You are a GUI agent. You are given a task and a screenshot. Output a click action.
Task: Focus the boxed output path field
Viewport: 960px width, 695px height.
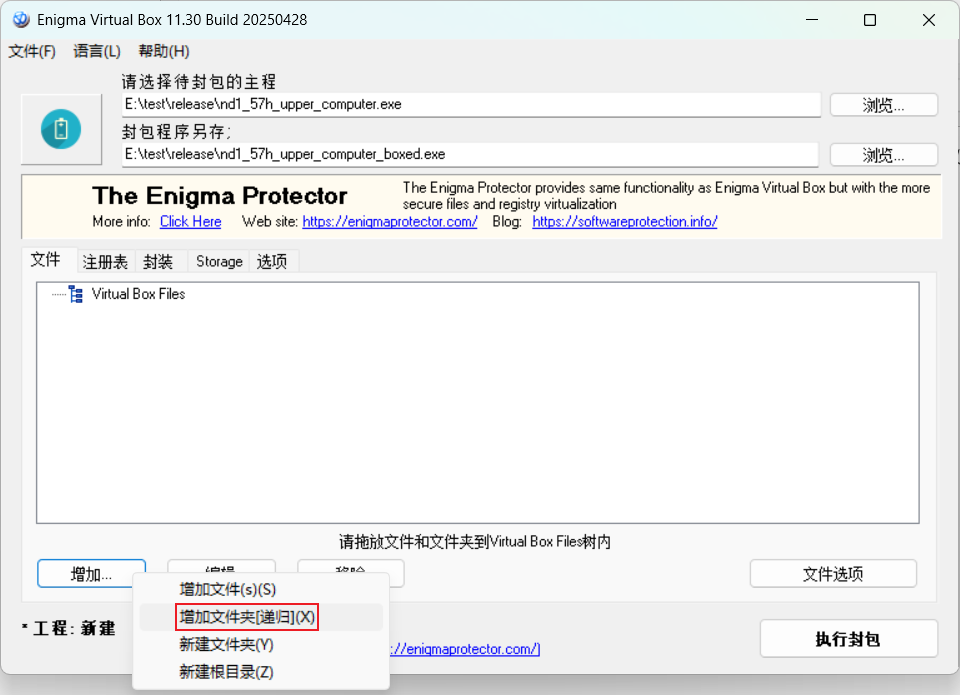pos(470,154)
